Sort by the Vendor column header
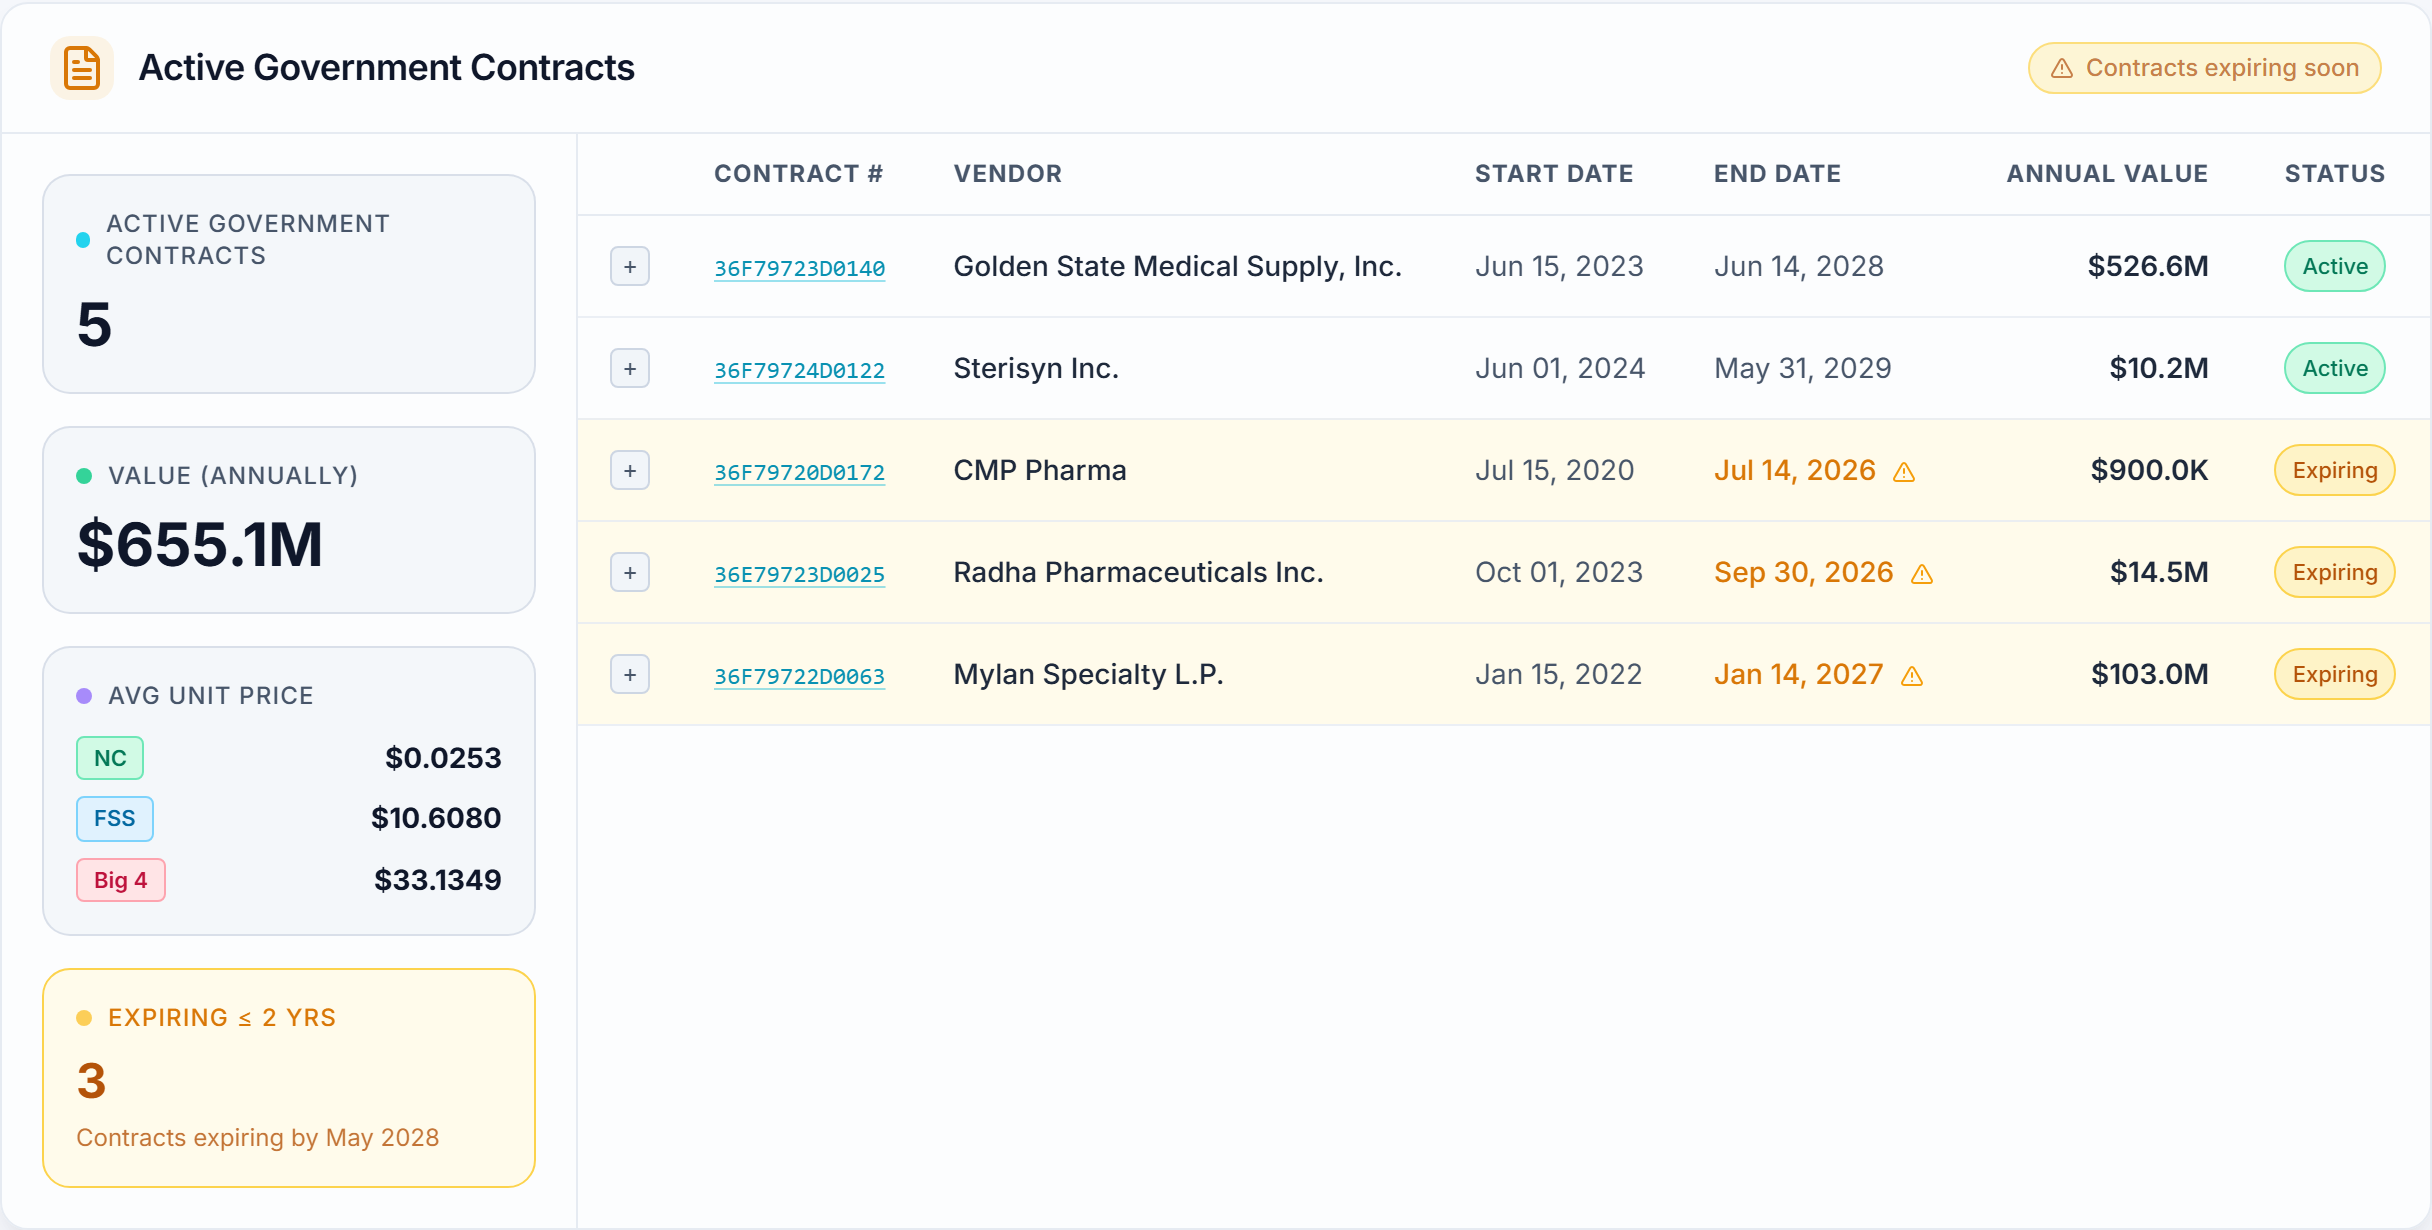The image size is (2432, 1230). click(x=1007, y=174)
